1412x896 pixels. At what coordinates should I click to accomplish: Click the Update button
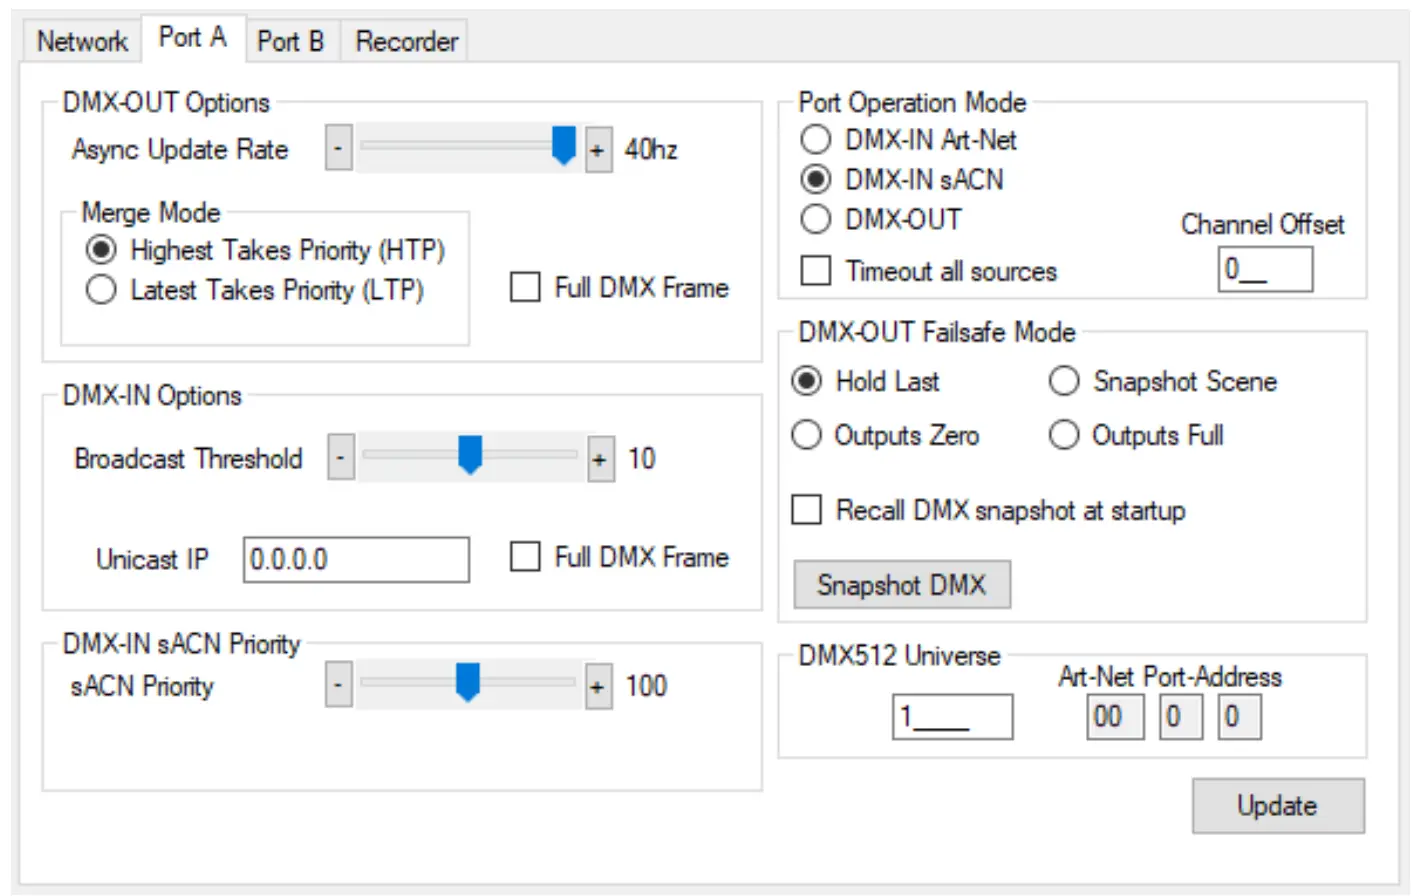[x=1277, y=806]
